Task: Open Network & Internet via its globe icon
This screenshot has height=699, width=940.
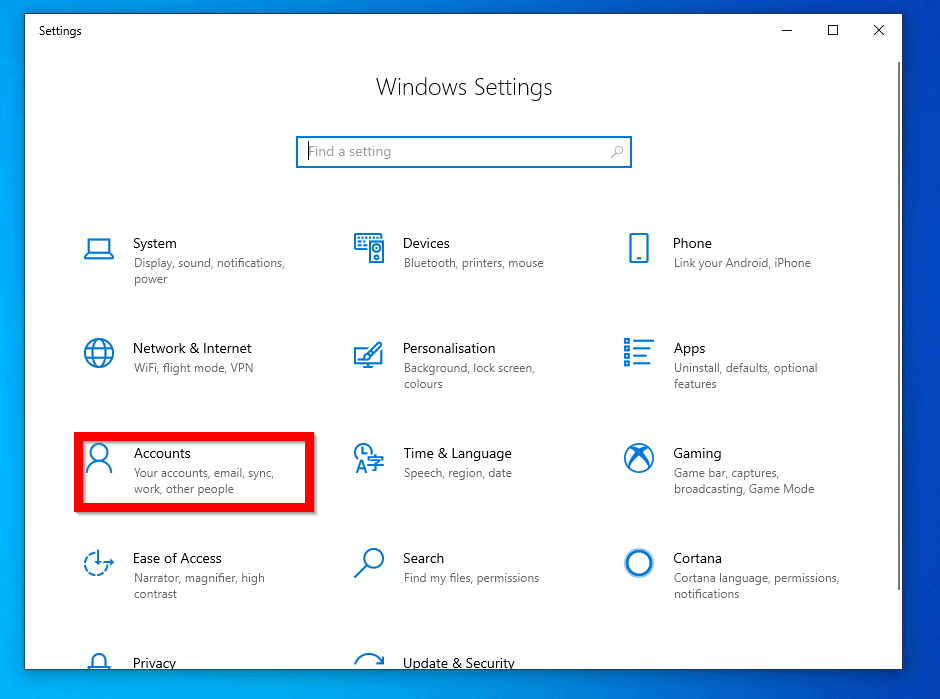Action: tap(99, 353)
